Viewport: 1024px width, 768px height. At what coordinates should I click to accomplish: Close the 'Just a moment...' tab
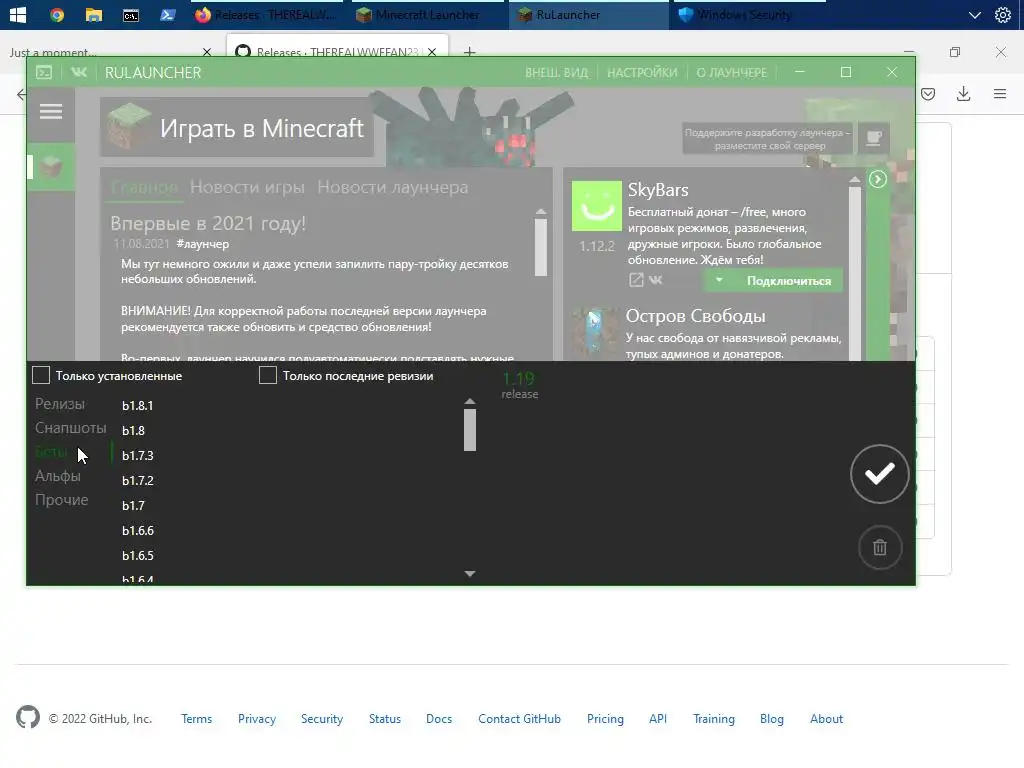click(207, 52)
